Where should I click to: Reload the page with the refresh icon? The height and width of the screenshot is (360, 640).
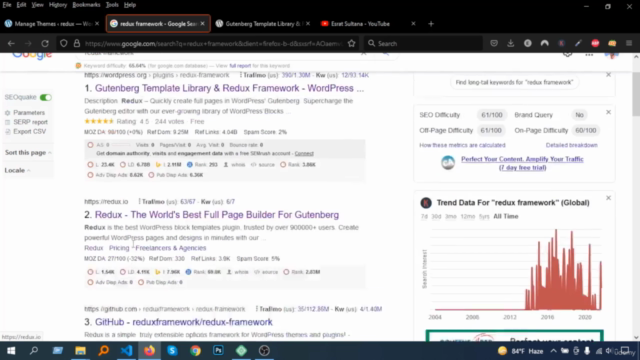(45, 43)
